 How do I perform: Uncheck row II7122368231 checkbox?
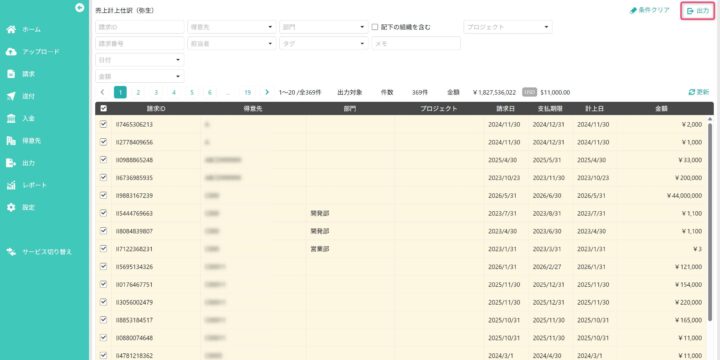(103, 248)
